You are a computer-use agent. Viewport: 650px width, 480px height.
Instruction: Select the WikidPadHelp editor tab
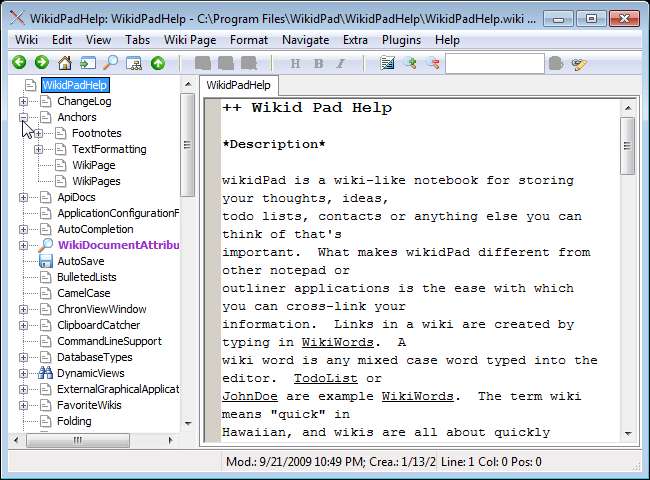point(238,85)
